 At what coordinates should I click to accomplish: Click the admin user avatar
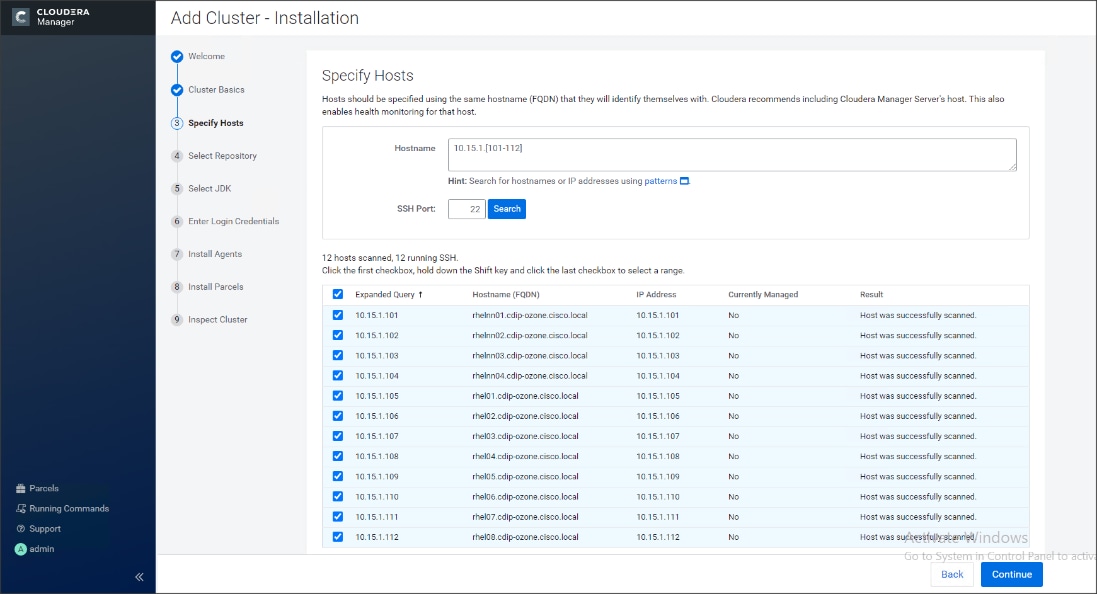click(x=20, y=549)
